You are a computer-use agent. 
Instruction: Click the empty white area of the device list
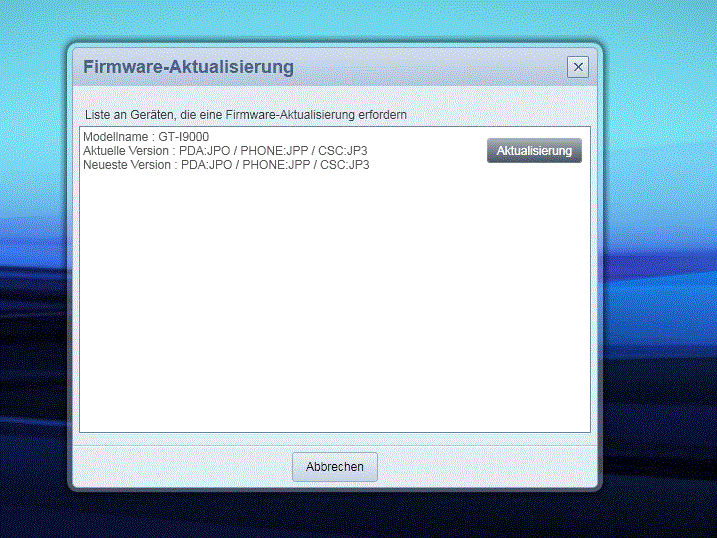(x=335, y=302)
